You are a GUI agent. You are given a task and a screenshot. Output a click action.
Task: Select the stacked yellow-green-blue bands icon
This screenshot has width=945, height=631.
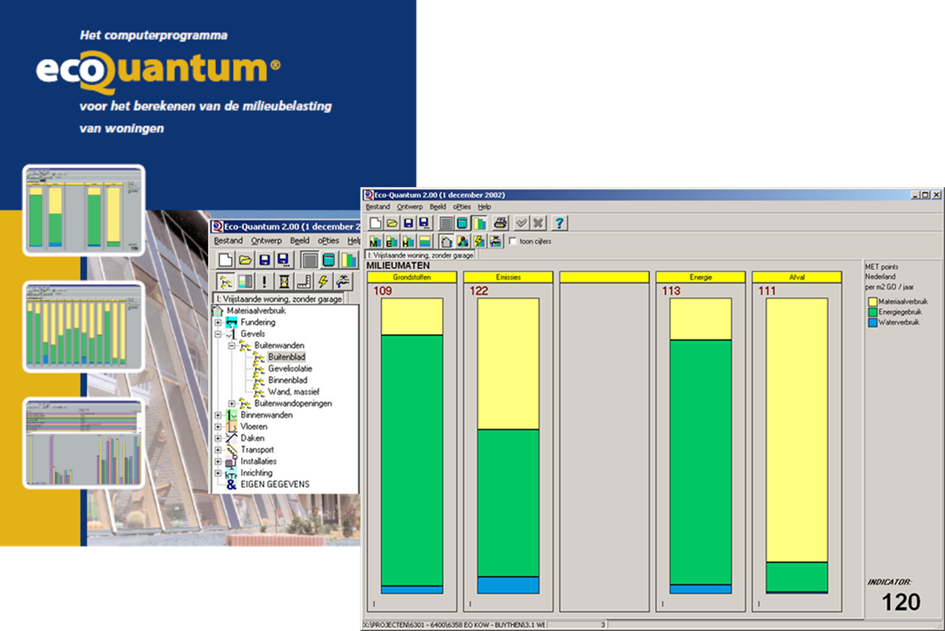click(425, 242)
